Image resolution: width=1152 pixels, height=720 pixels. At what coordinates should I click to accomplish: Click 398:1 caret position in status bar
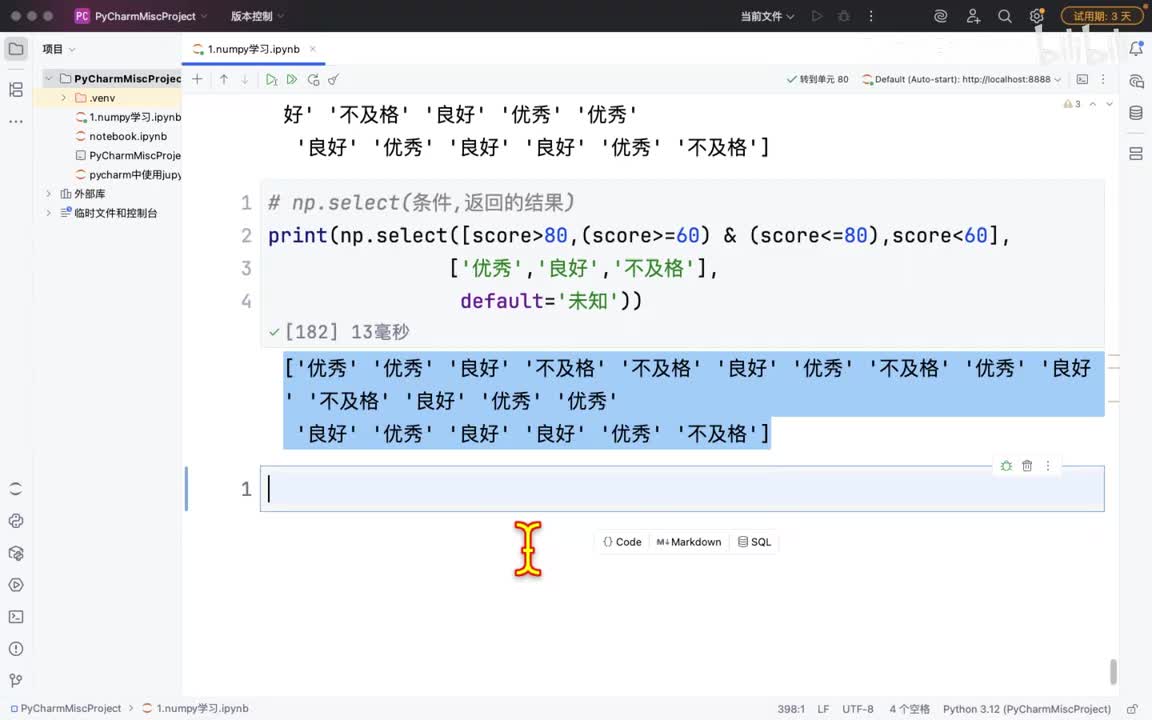(x=791, y=709)
